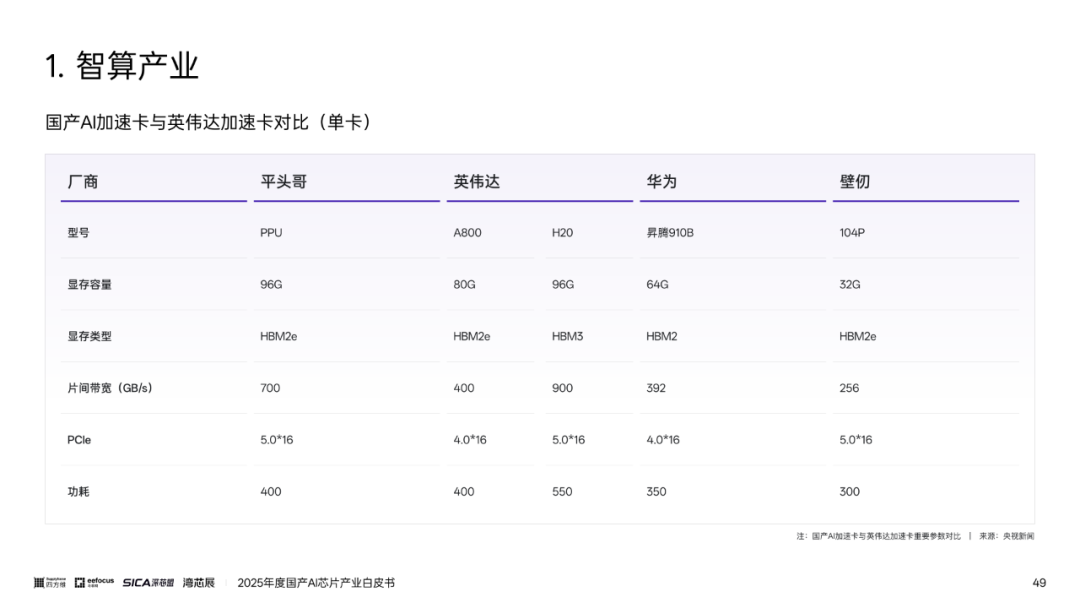Click the eefocus logo in the footer

click(x=94, y=583)
